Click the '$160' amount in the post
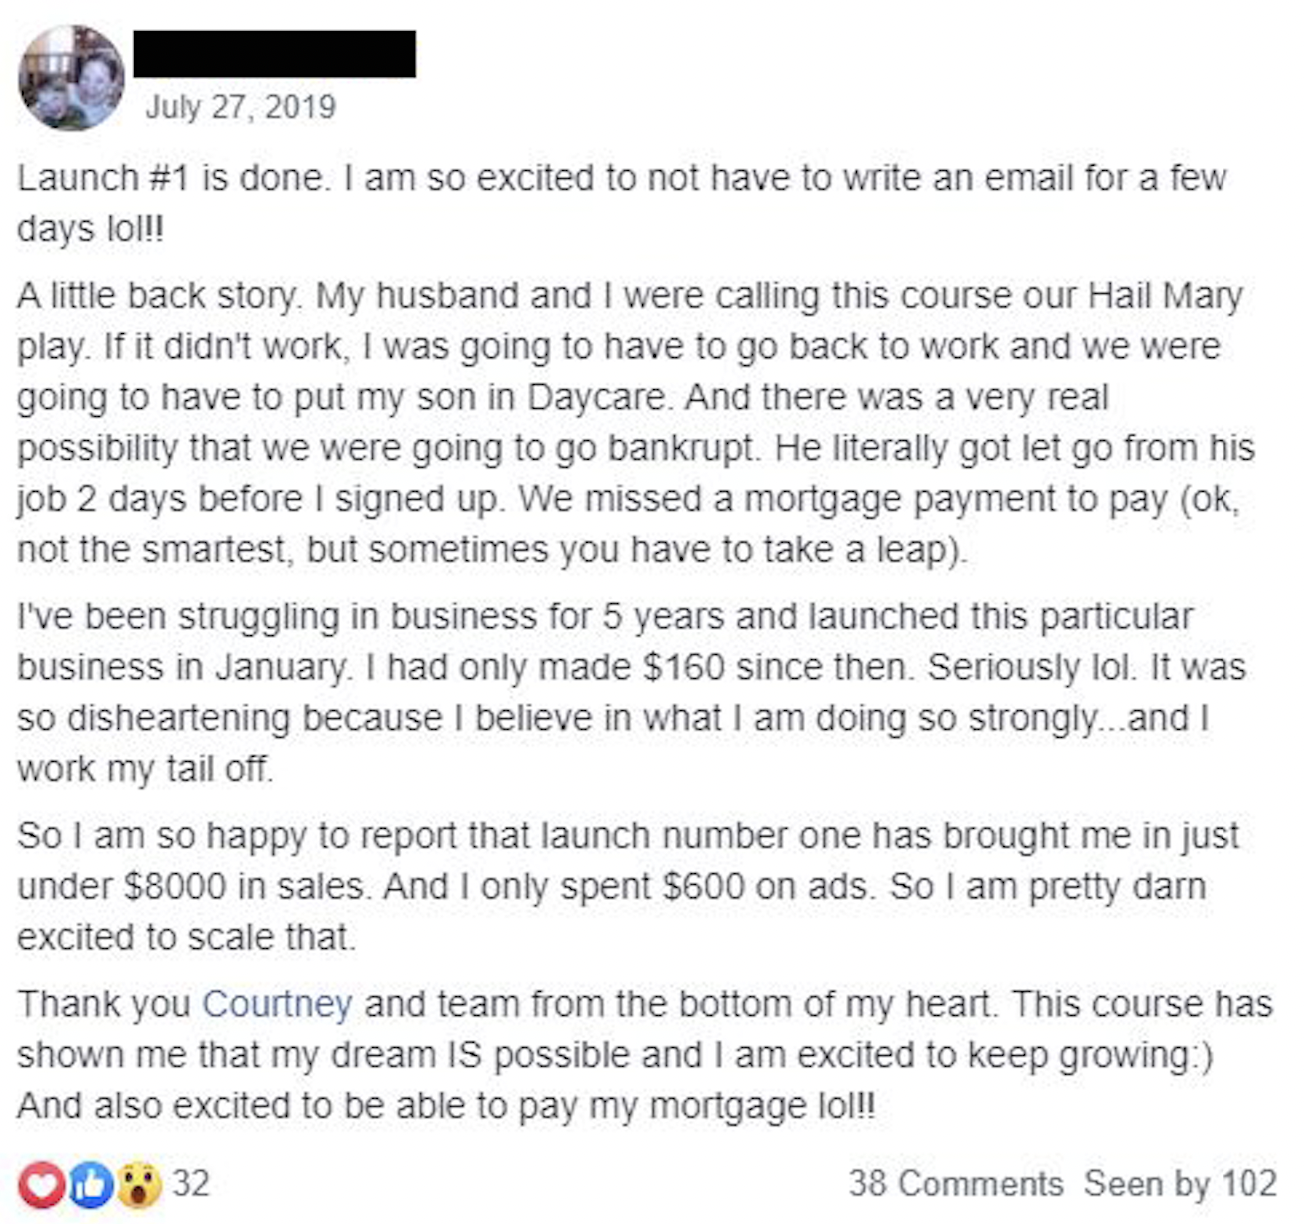The height and width of the screenshot is (1224, 1304). (683, 667)
